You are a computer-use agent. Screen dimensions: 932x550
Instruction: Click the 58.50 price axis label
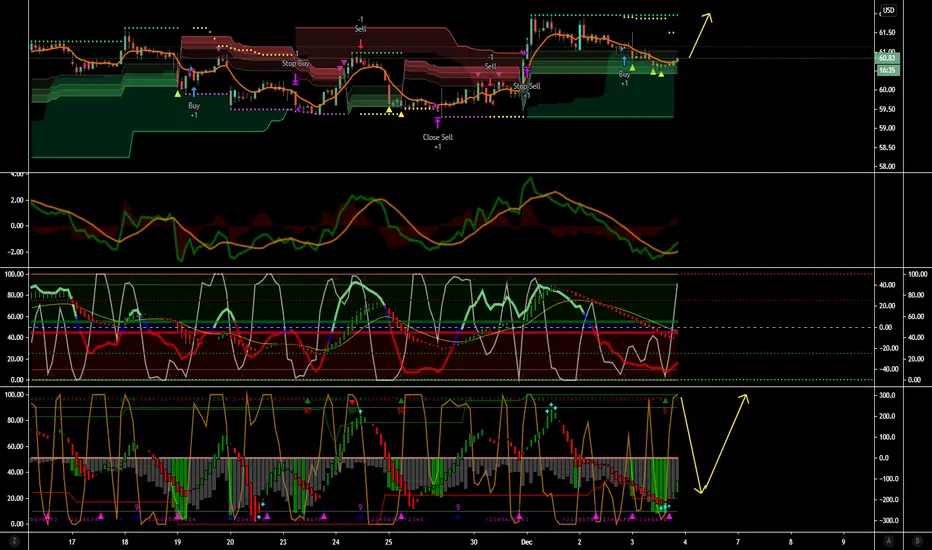887,147
